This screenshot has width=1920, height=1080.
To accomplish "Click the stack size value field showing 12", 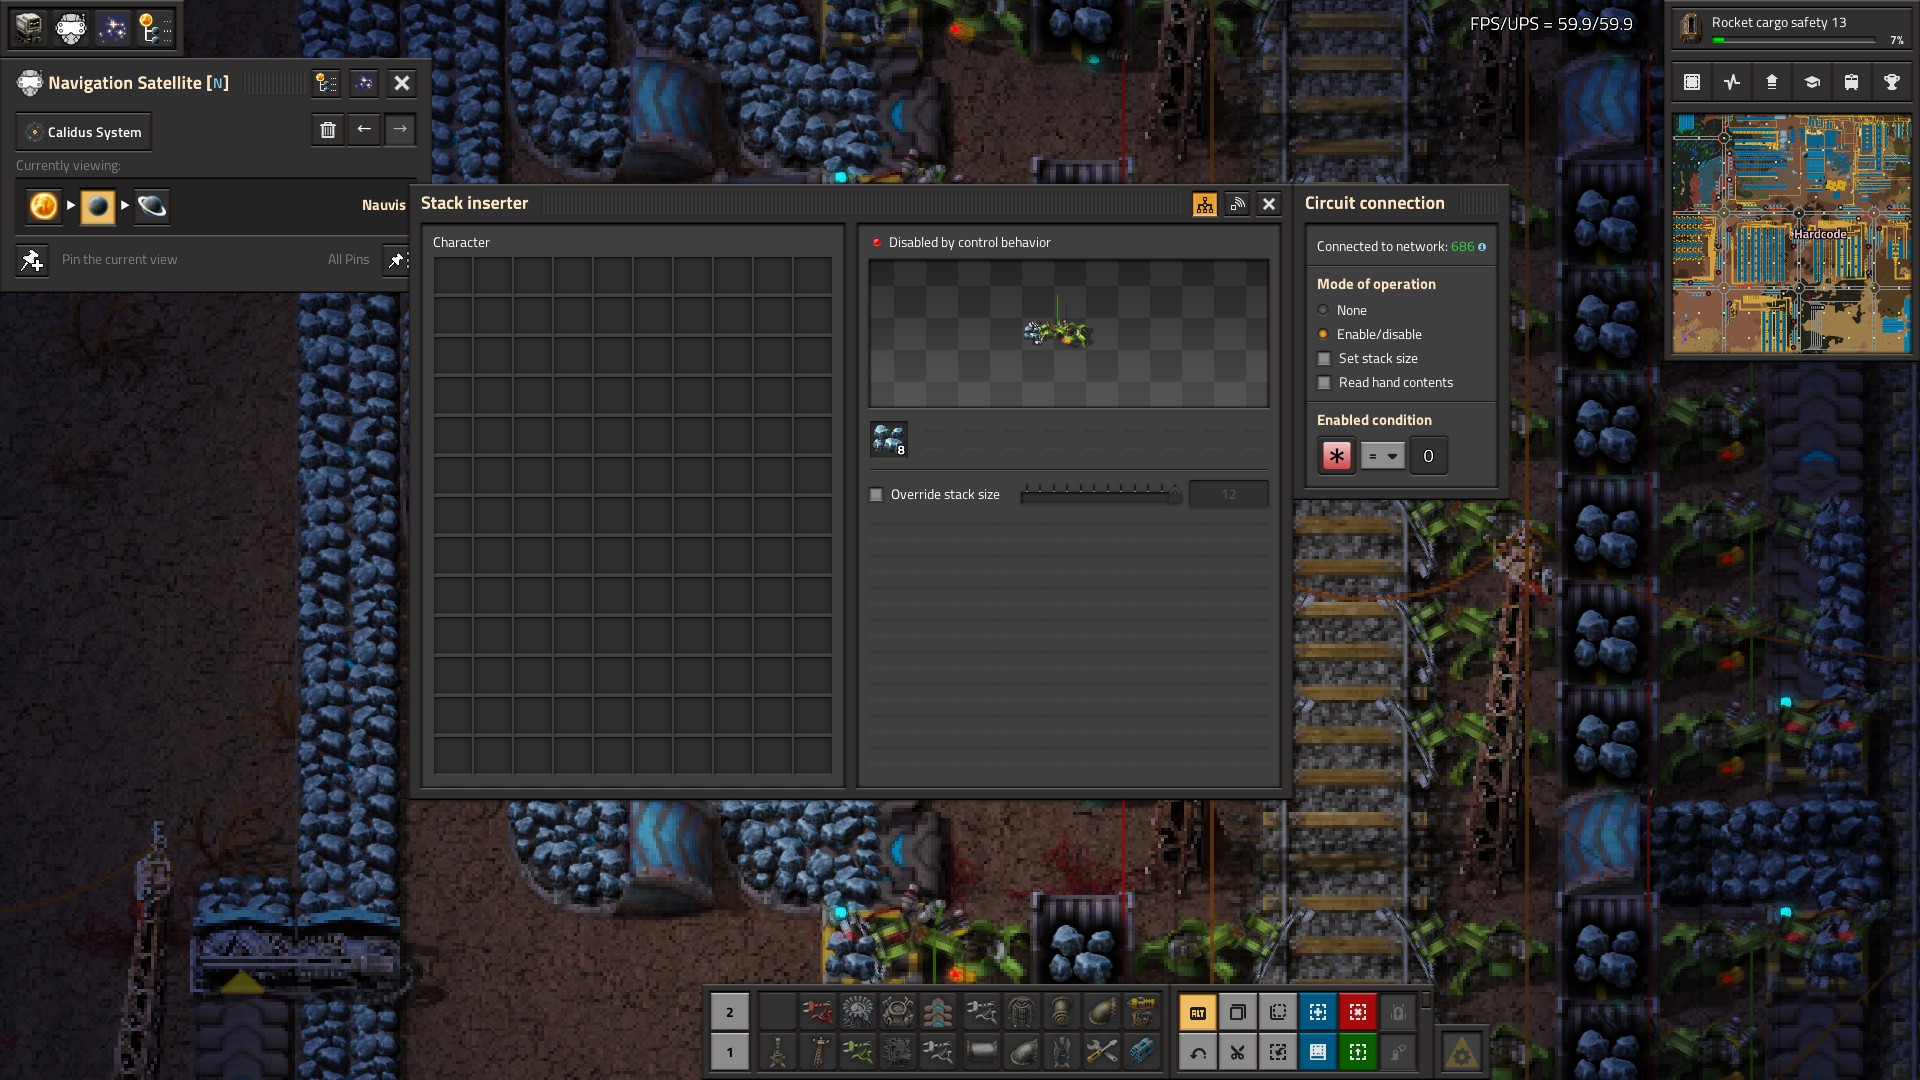I will tap(1228, 494).
